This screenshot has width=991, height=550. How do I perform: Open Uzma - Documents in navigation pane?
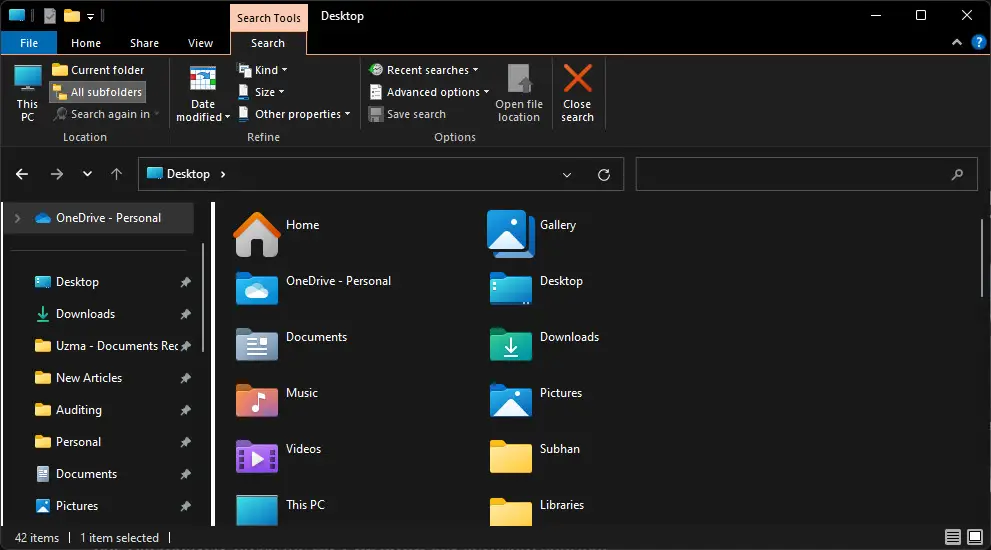click(106, 346)
